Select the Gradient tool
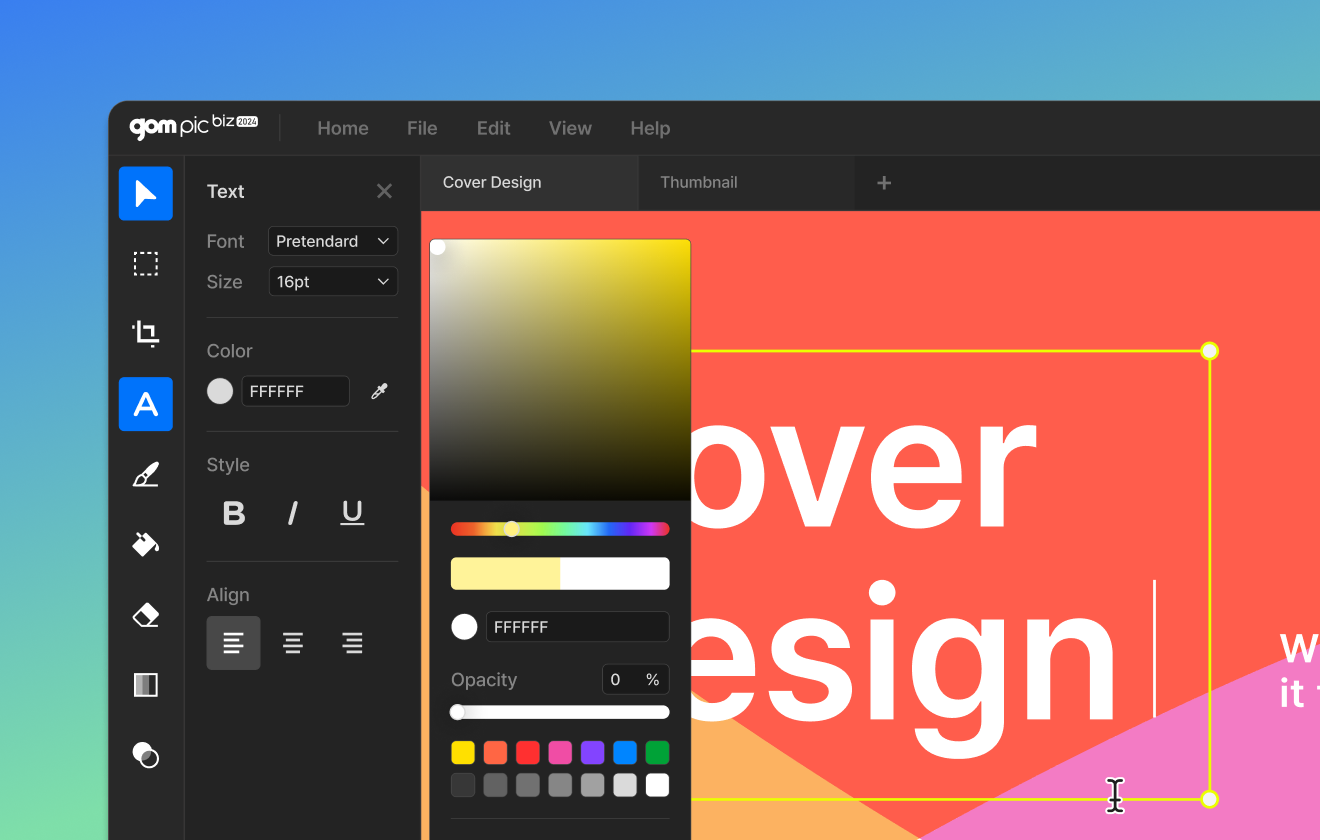 [146, 685]
